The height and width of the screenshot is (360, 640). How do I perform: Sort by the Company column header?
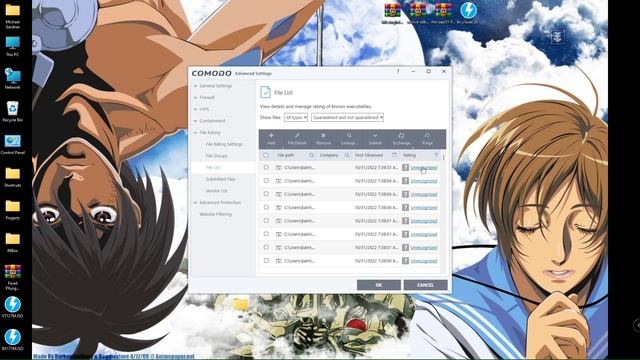329,155
